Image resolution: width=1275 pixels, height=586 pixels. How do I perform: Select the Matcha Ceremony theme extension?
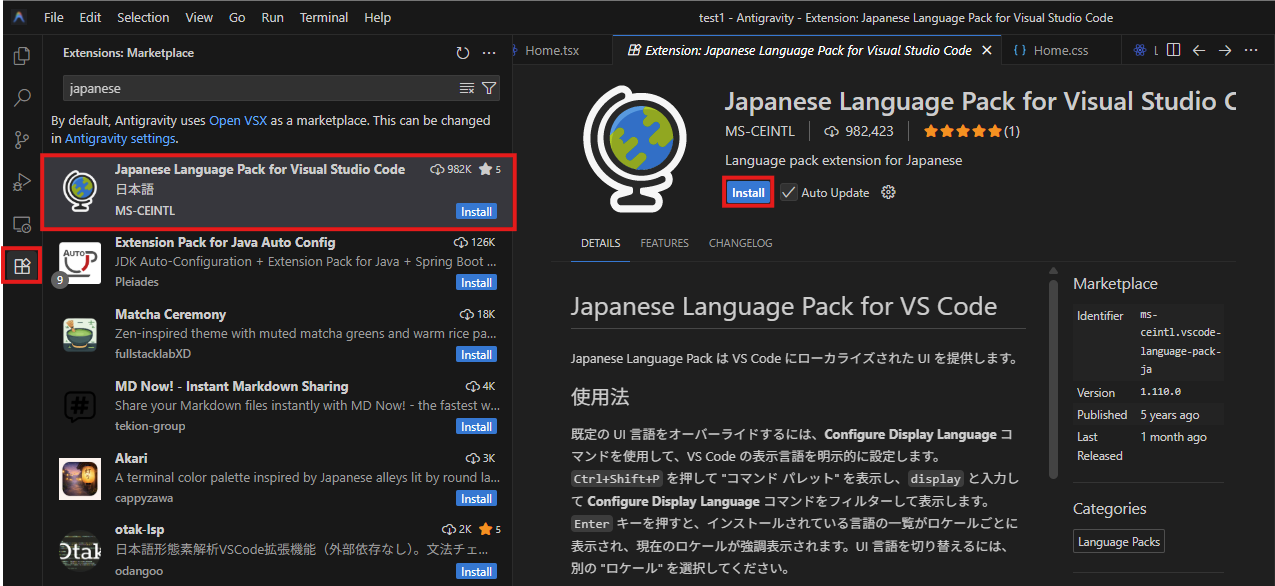click(279, 335)
